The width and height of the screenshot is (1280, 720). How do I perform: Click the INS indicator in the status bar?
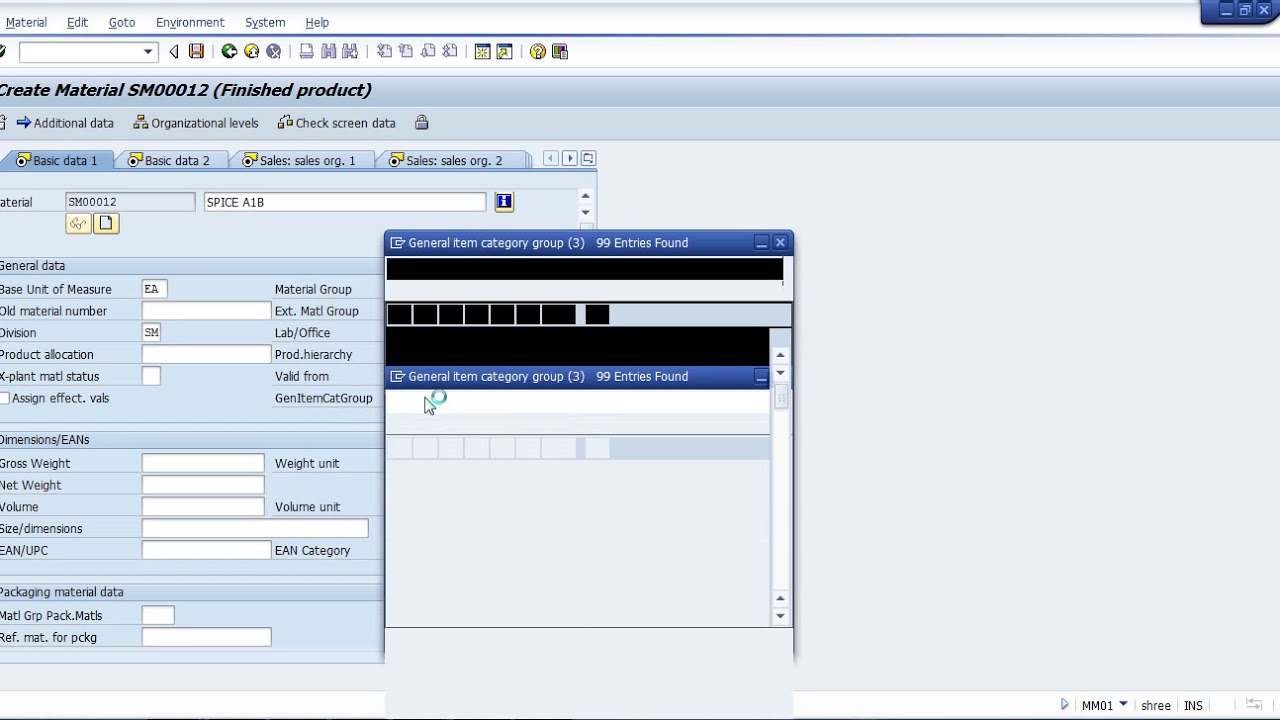(x=1193, y=705)
